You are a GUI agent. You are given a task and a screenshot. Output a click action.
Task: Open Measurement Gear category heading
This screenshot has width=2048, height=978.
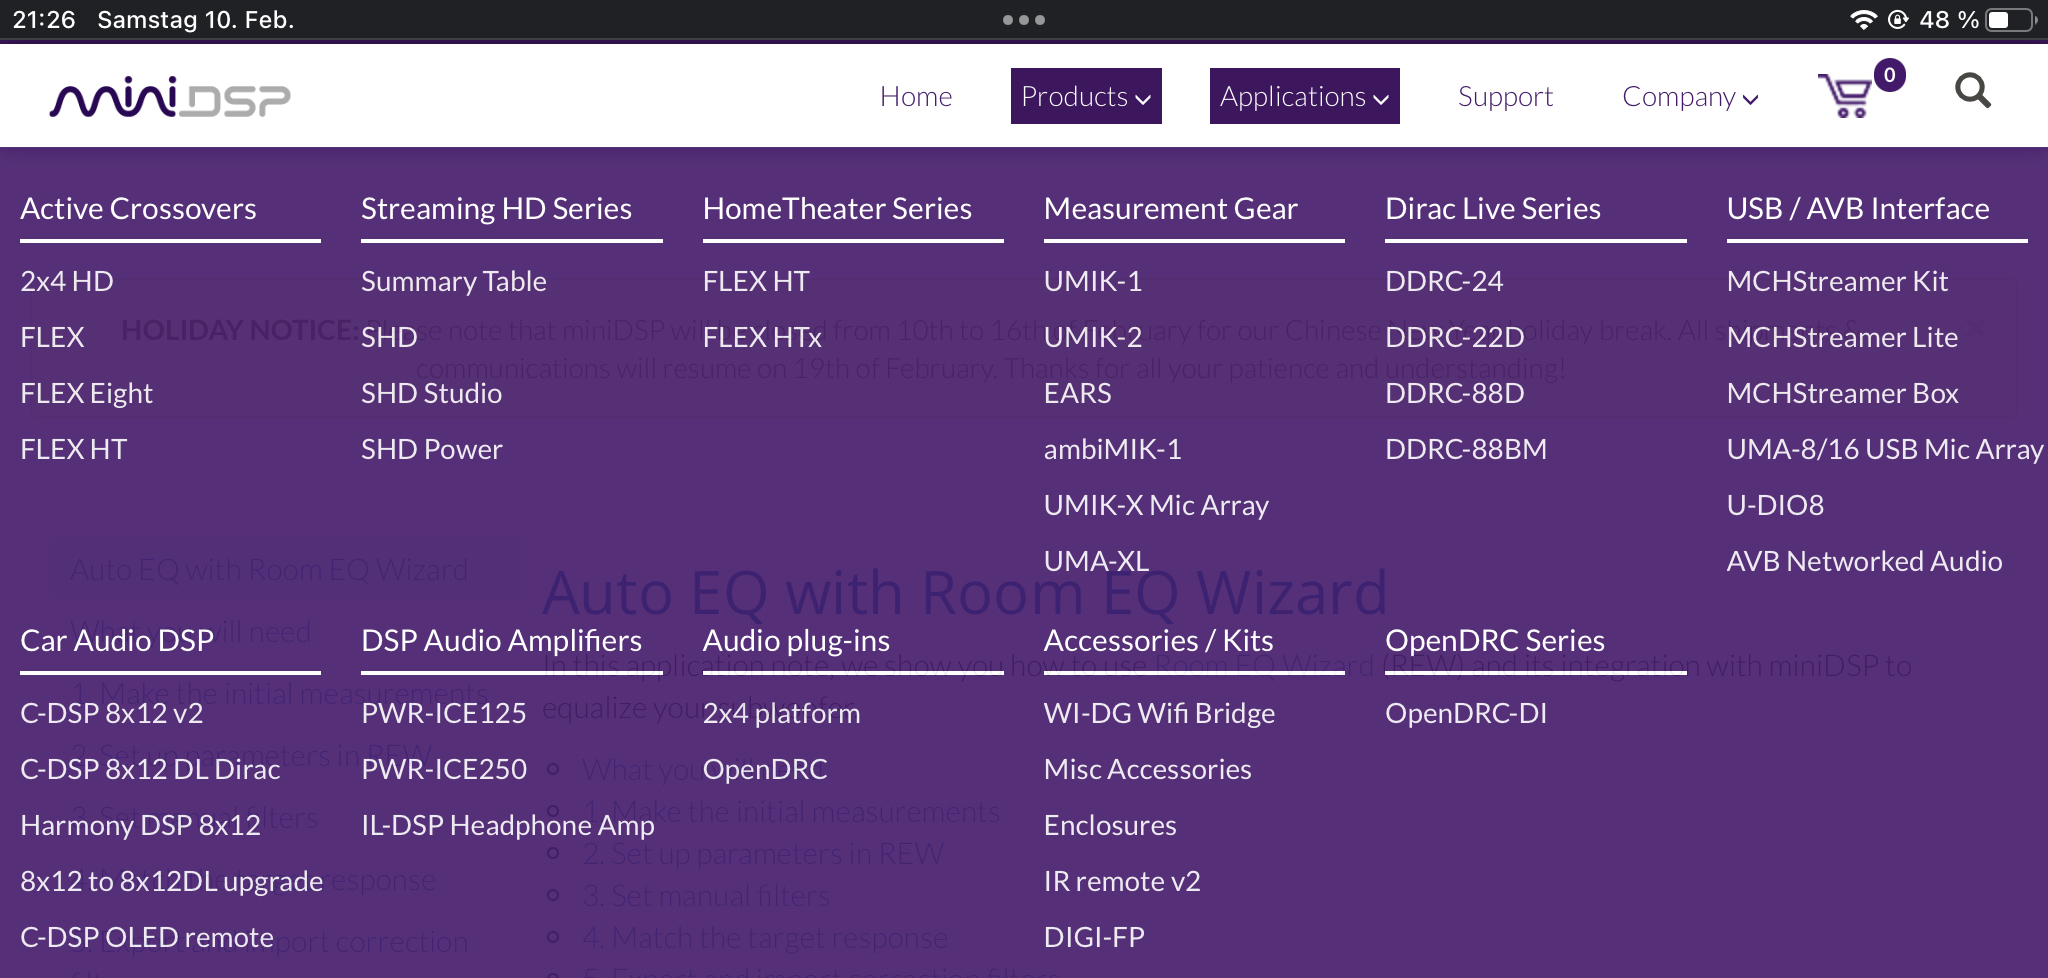pos(1170,208)
